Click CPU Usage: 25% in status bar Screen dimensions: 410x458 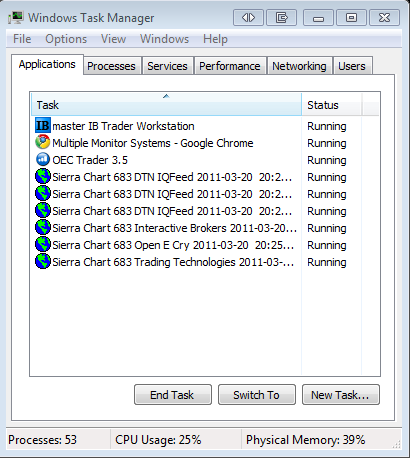(x=158, y=440)
